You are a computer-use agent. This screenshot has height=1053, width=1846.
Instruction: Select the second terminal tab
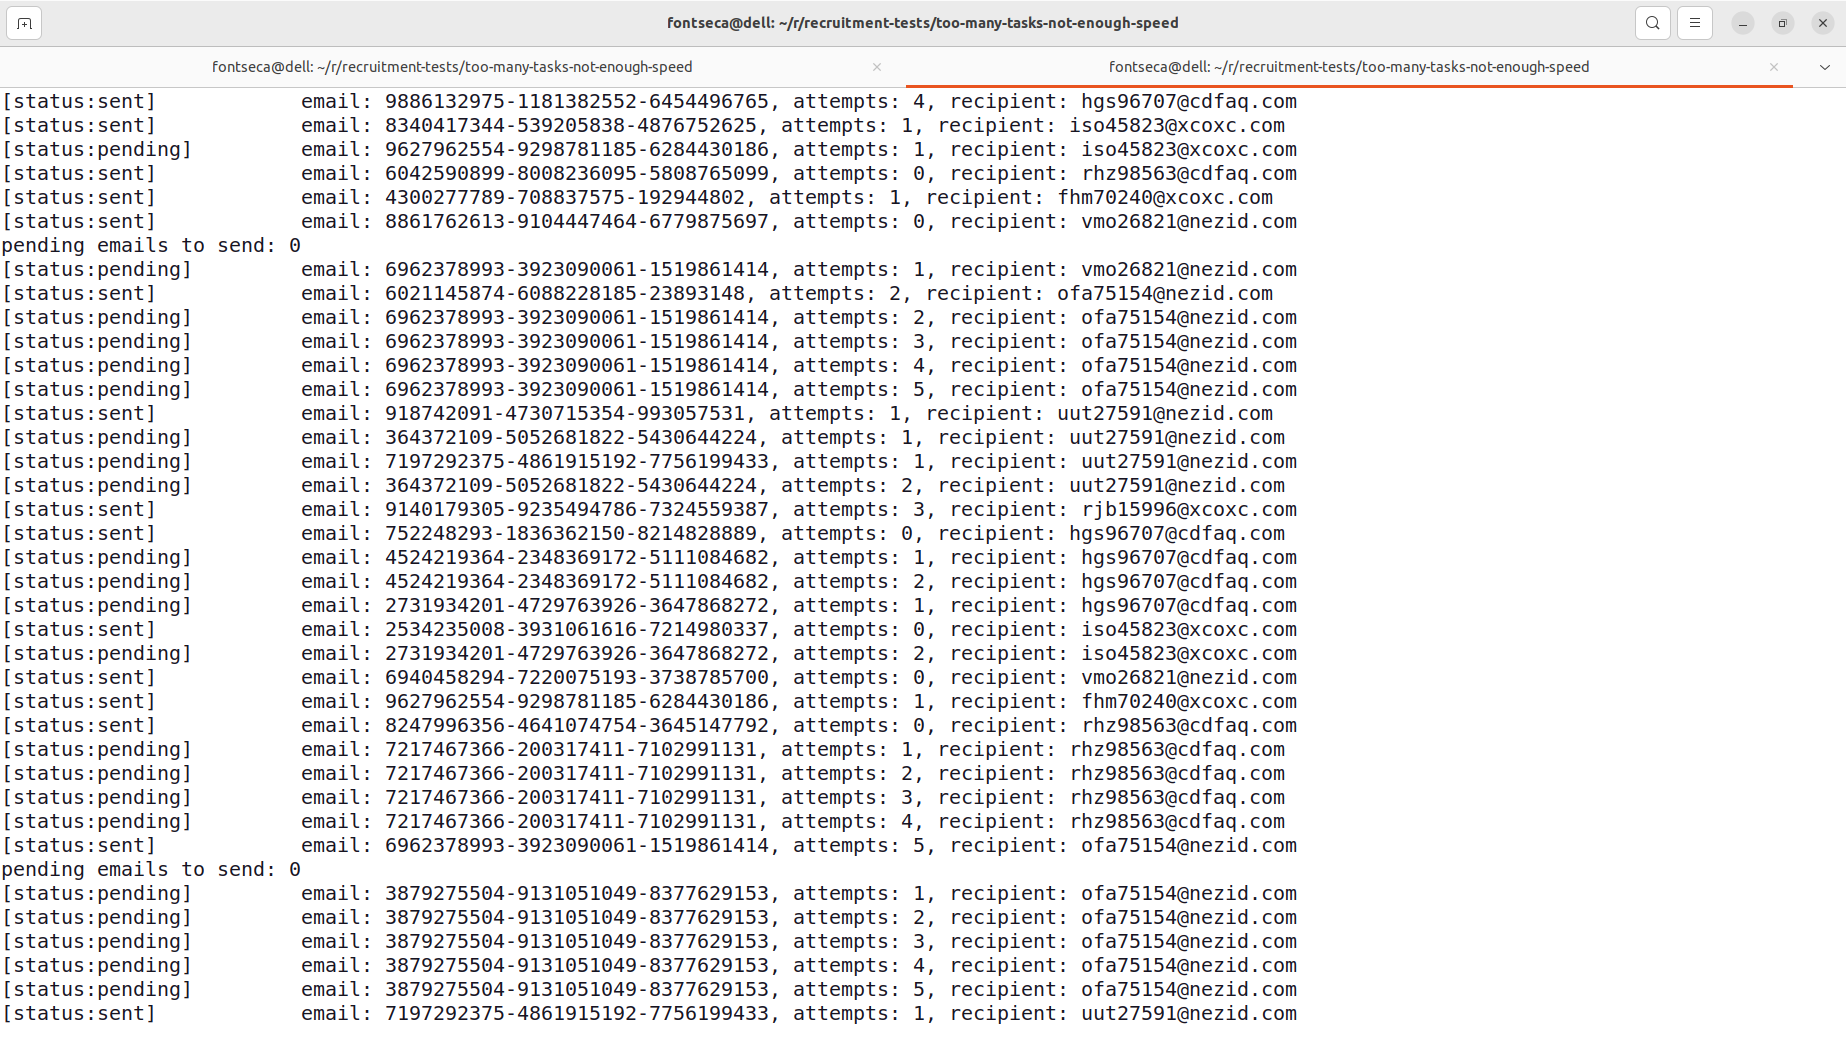point(1349,67)
